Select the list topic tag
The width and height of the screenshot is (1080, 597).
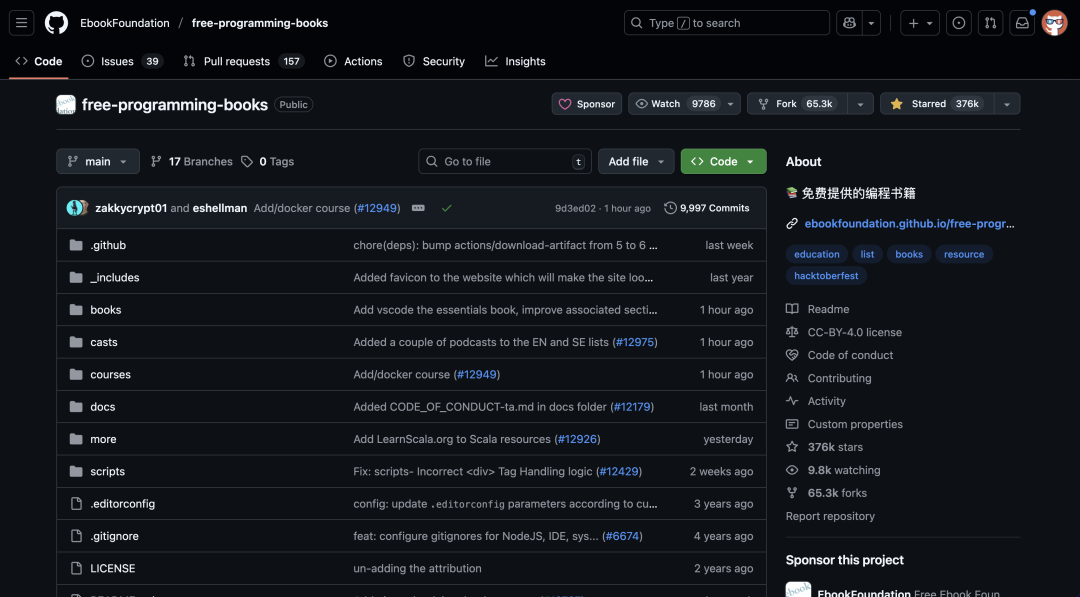click(x=867, y=254)
